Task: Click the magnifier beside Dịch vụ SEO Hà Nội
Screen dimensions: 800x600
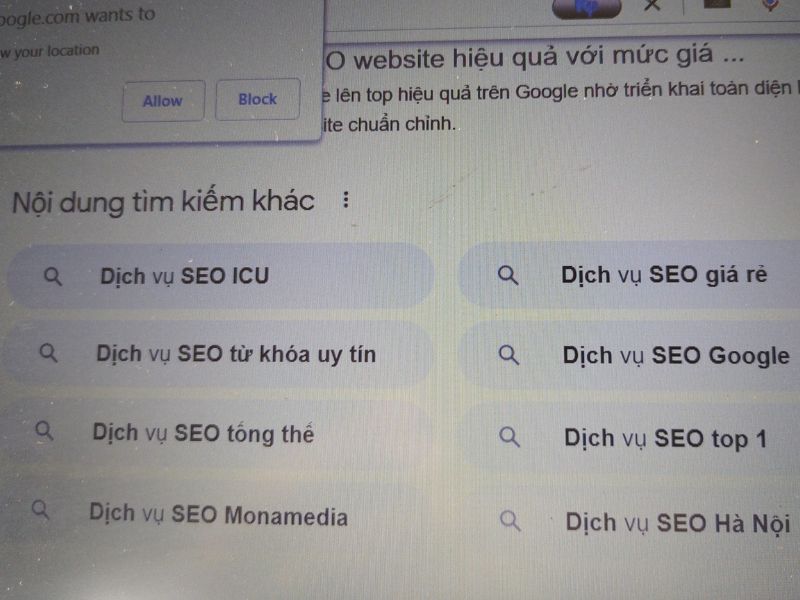Action: point(511,520)
